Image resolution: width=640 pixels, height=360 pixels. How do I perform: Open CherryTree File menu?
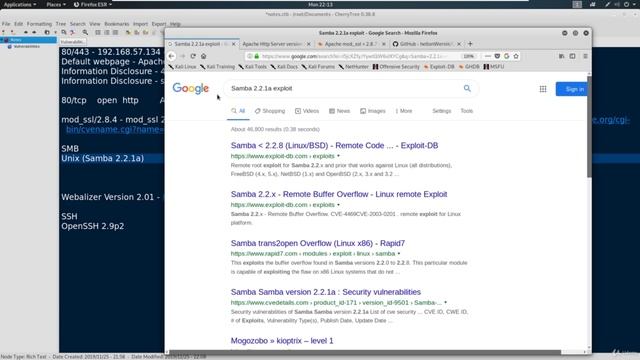coord(6,24)
